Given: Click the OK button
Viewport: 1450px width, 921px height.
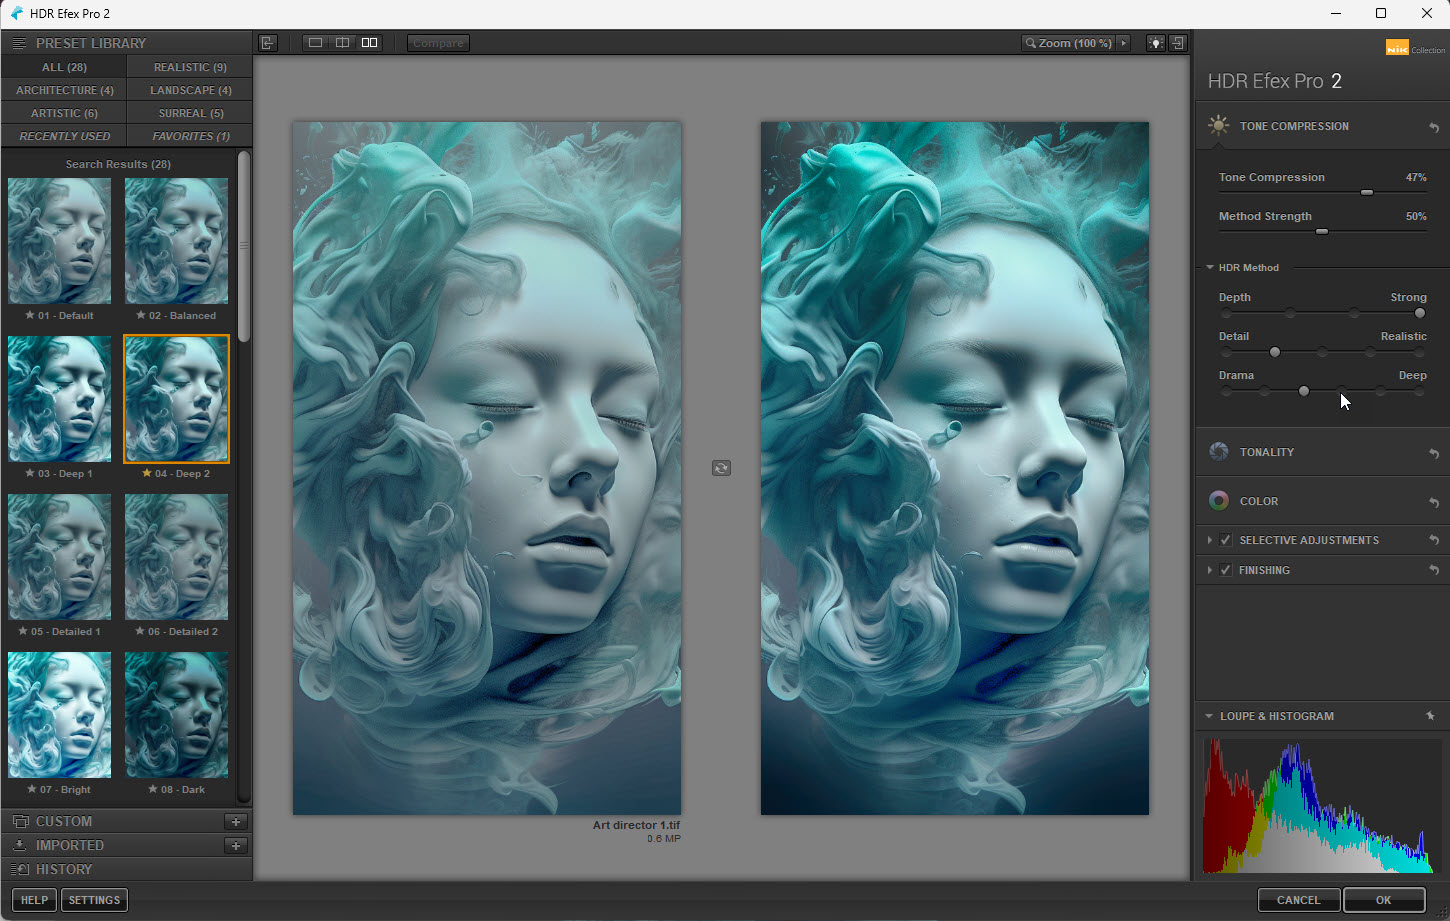Looking at the screenshot, I should pyautogui.click(x=1383, y=900).
